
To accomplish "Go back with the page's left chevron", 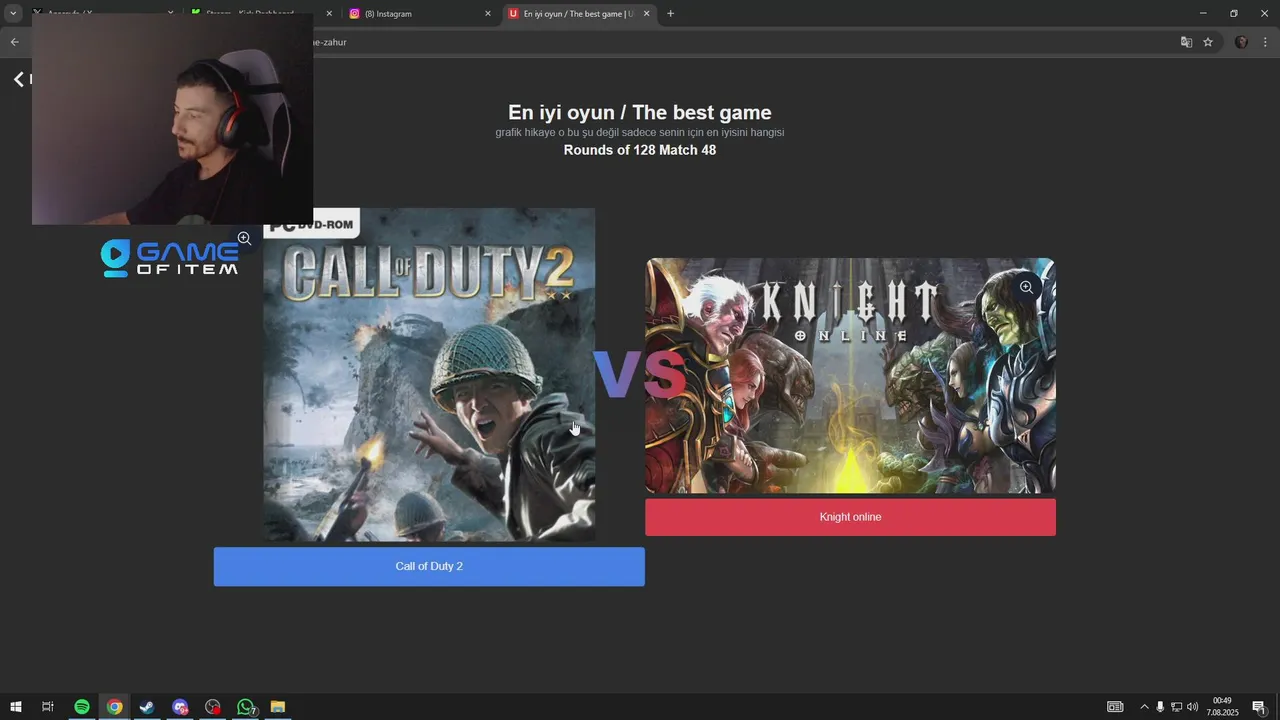I will click(18, 79).
